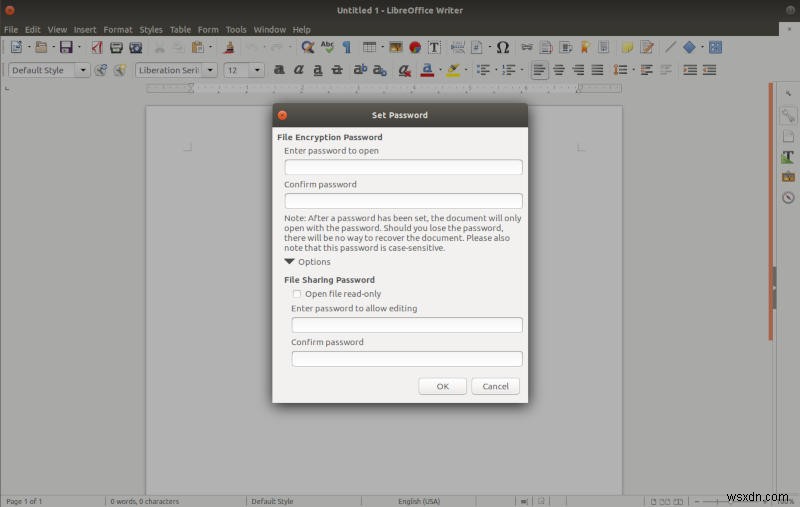Click Enter password to open field
The height and width of the screenshot is (507, 800).
coord(403,167)
